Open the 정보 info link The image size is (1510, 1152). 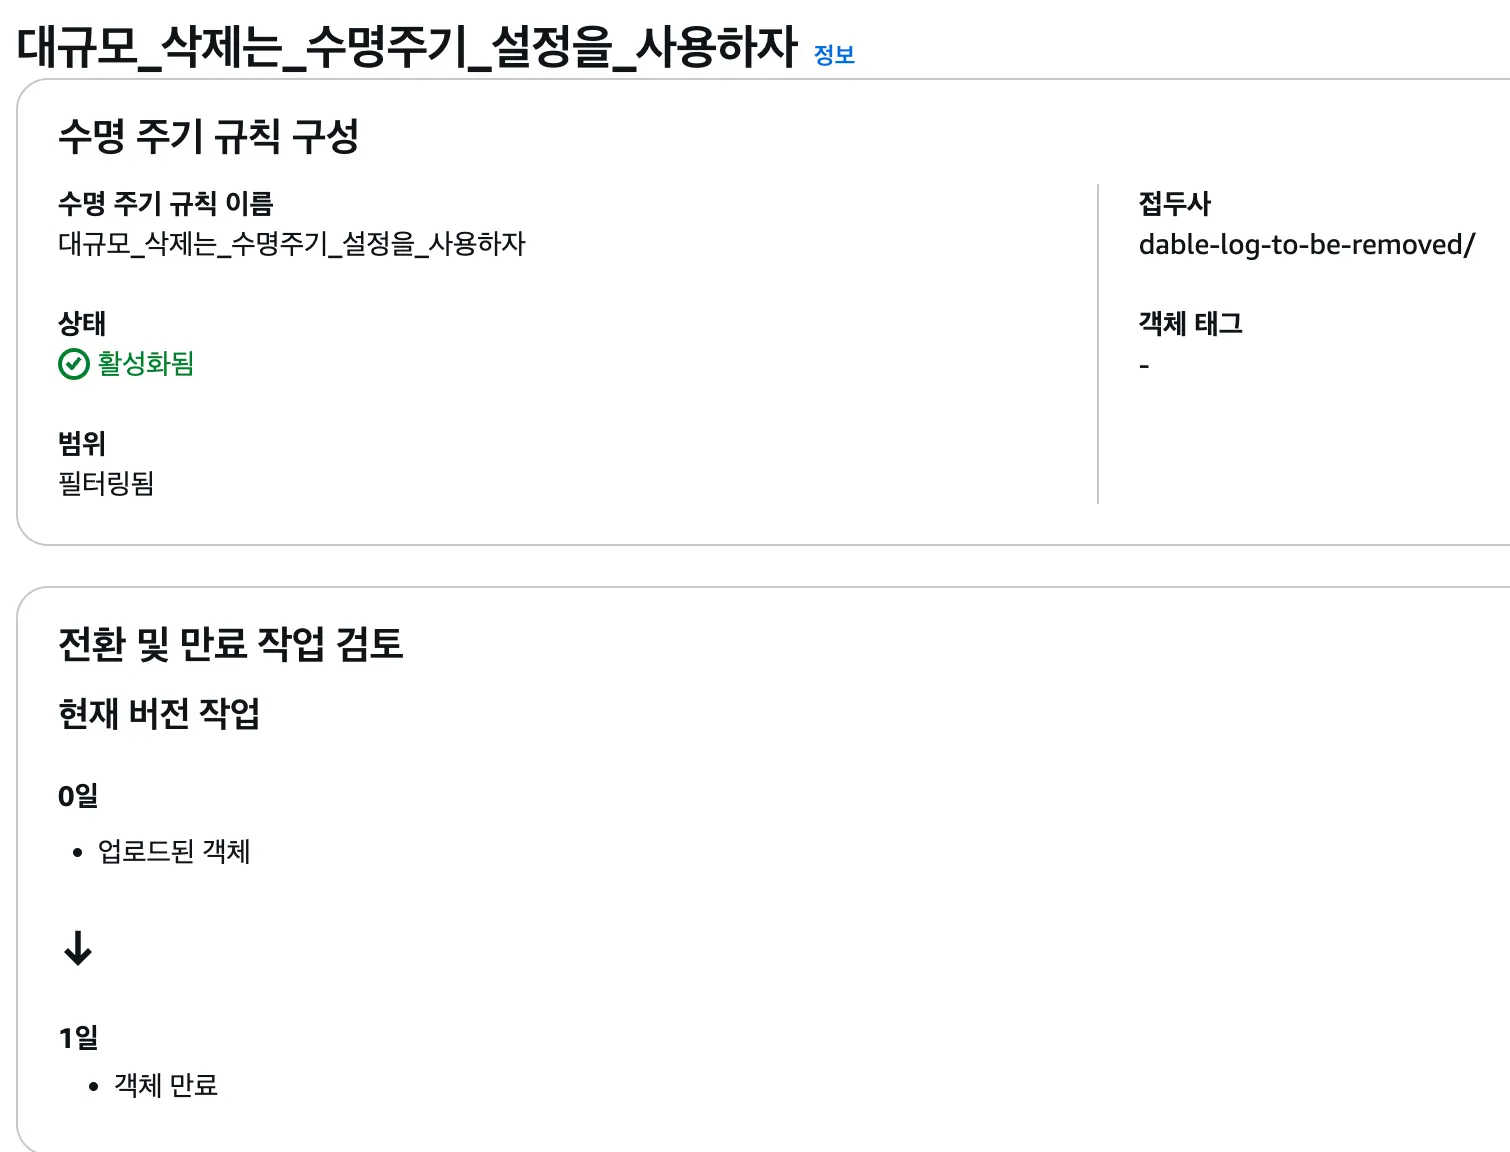point(834,55)
